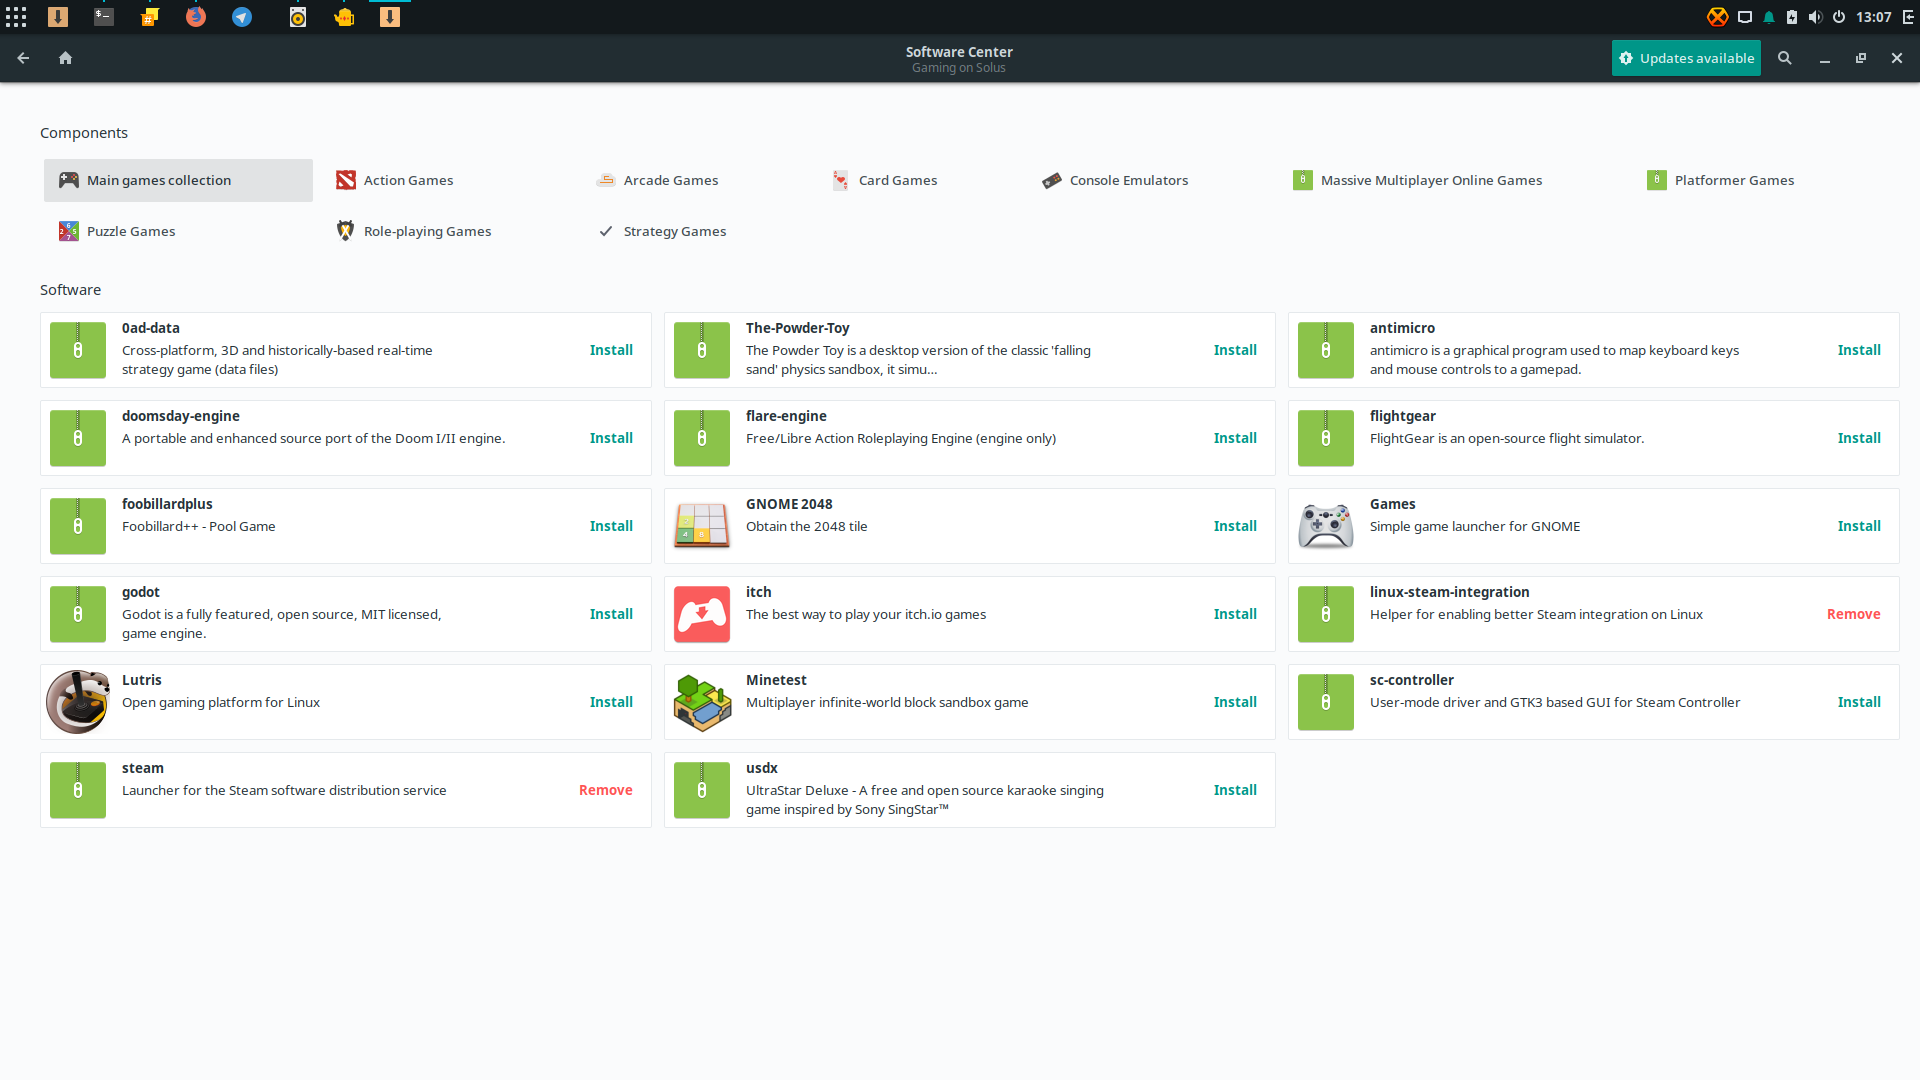Click the steam package icon
The width and height of the screenshot is (1920, 1080).
[x=78, y=790]
